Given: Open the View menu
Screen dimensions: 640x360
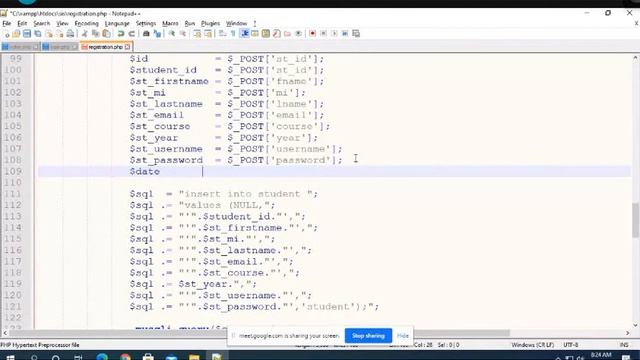Looking at the screenshot, I should (x=62, y=23).
